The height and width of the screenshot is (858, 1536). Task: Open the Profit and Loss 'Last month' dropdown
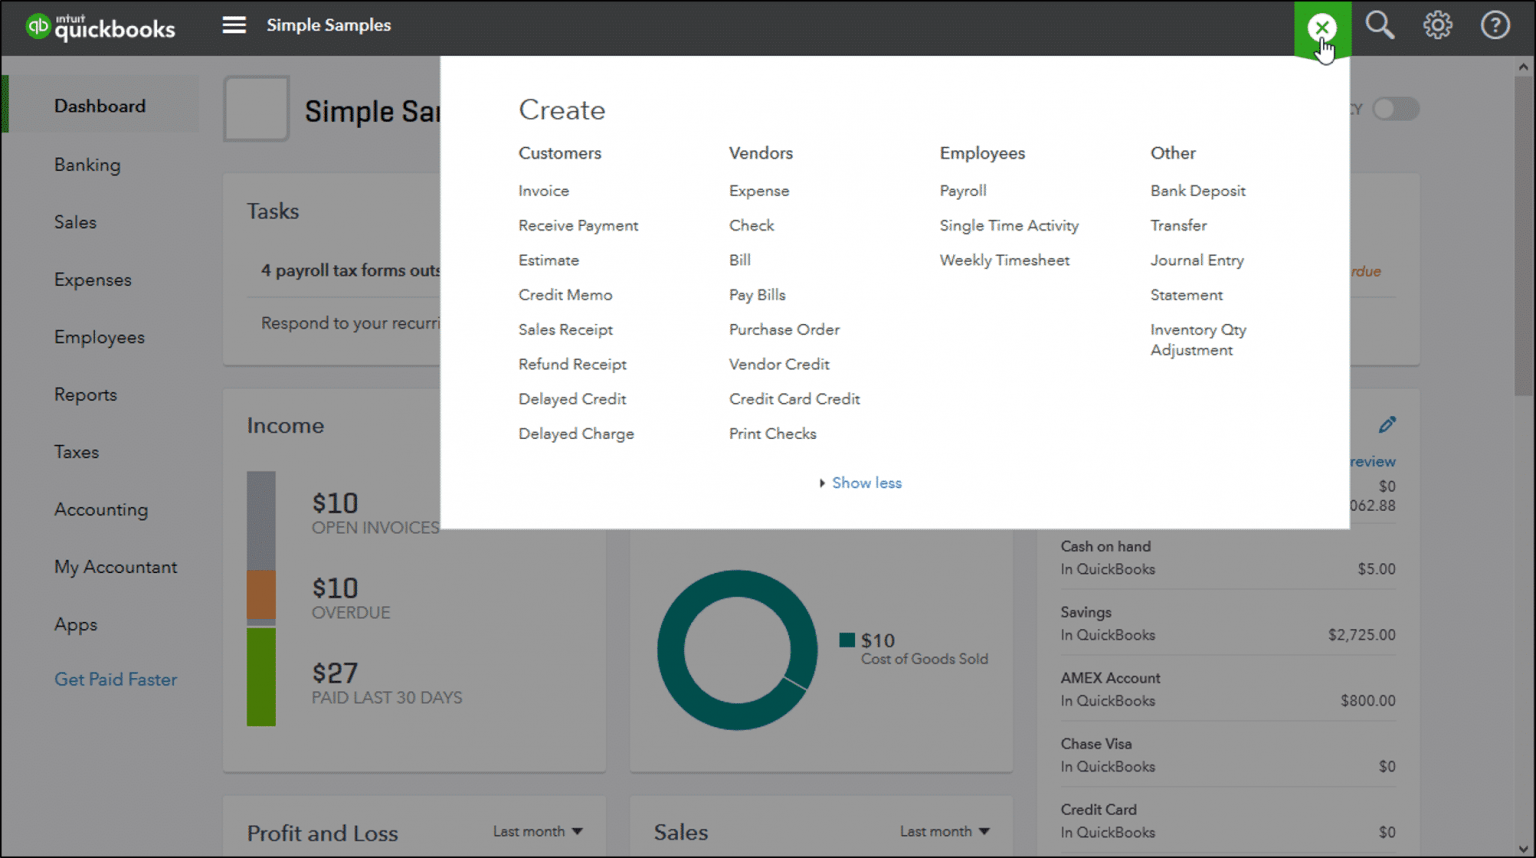tap(537, 831)
